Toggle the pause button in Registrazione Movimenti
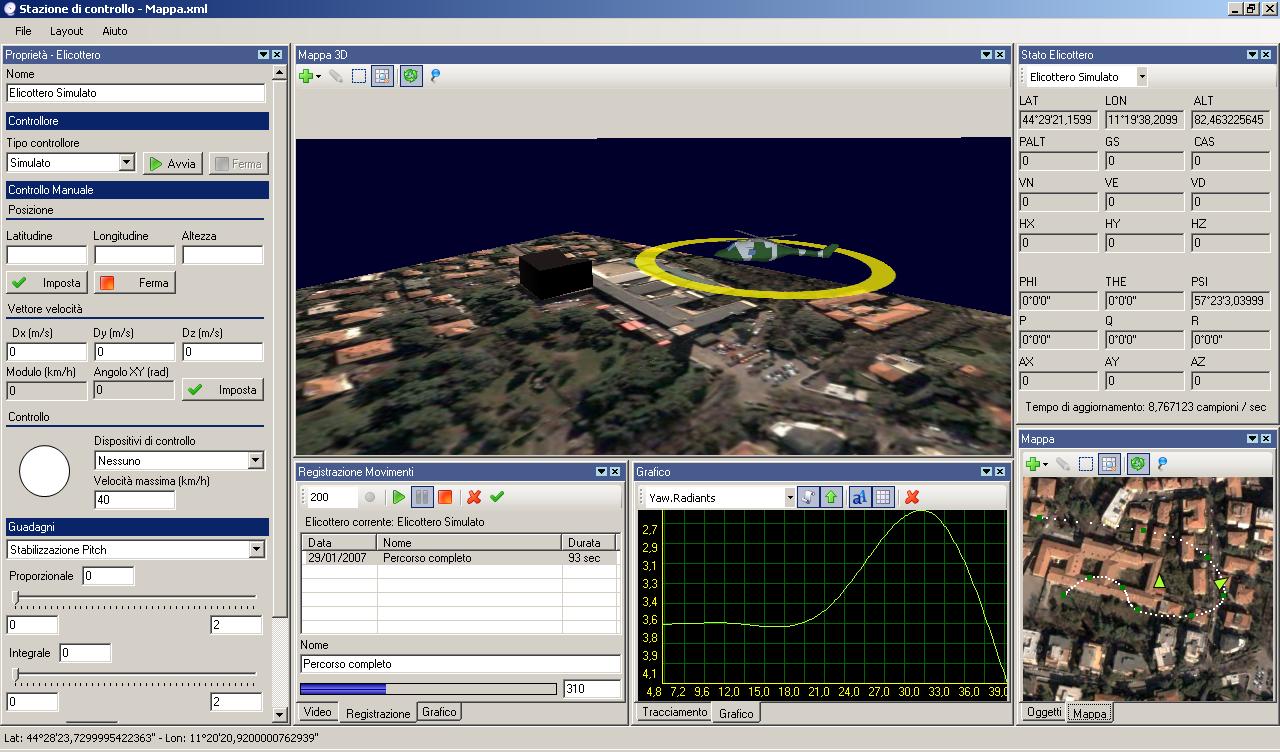 coord(422,497)
